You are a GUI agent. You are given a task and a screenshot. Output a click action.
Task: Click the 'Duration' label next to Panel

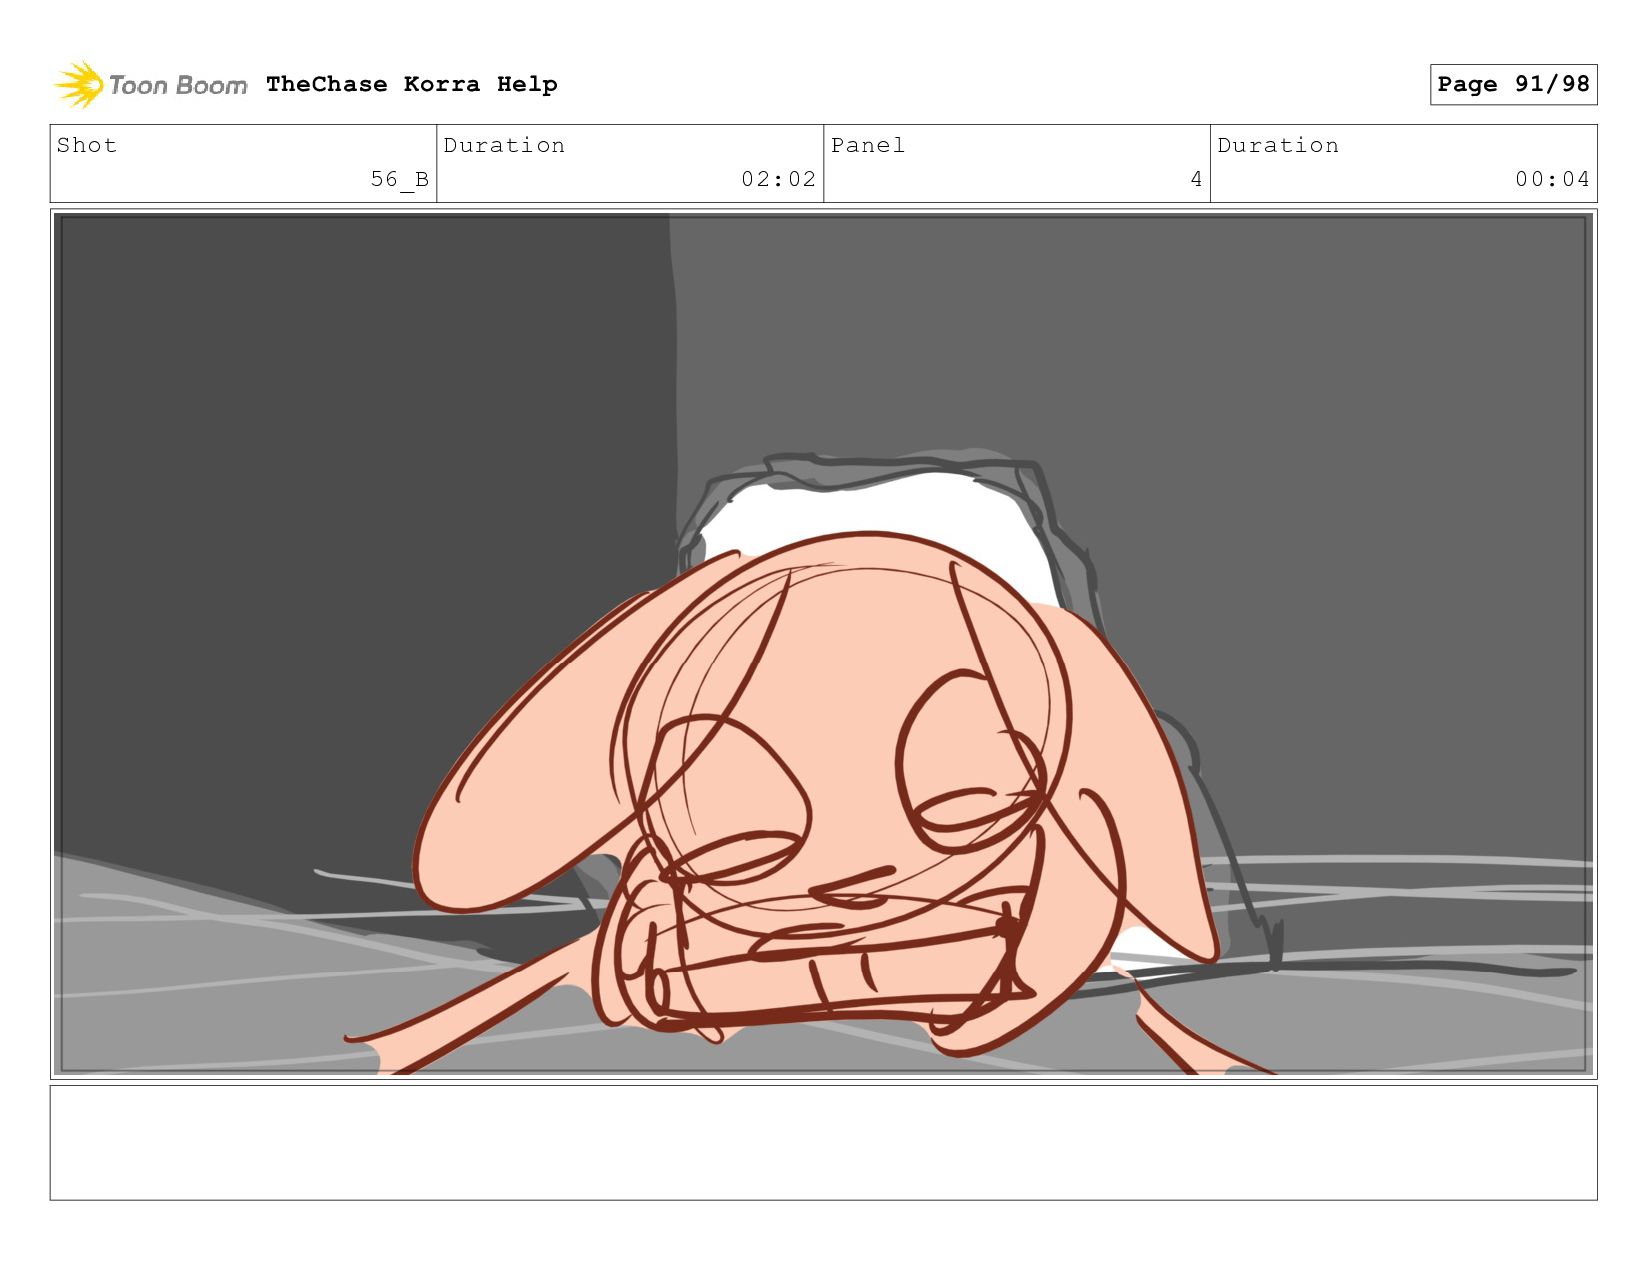click(x=1278, y=145)
